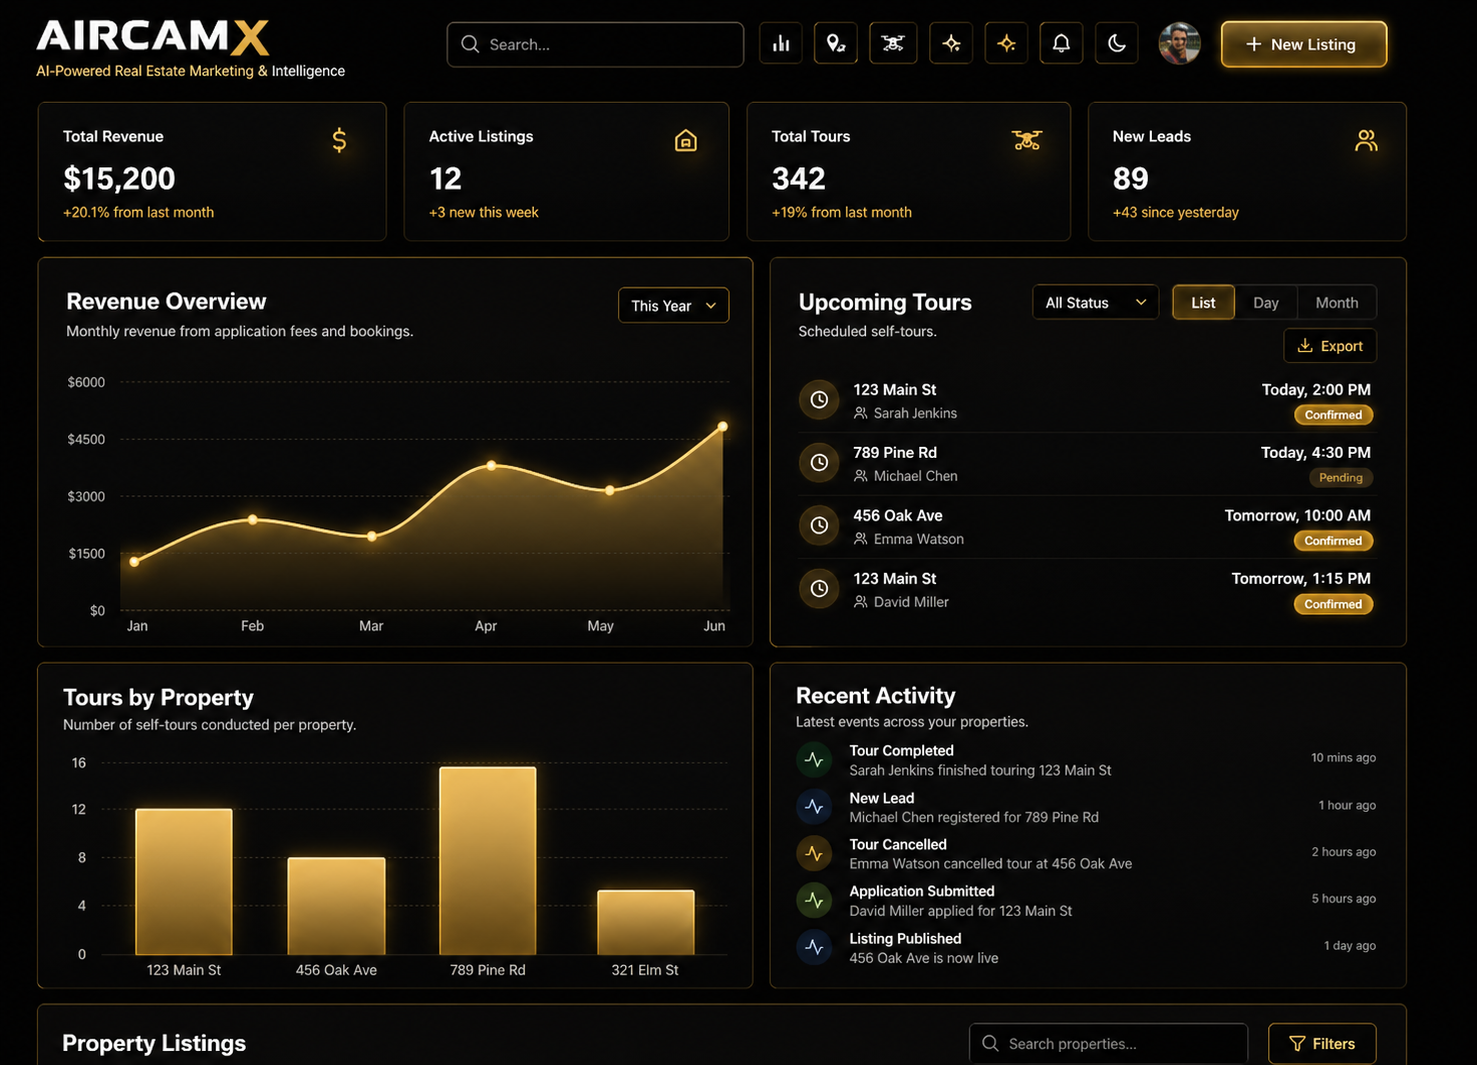Click the gold sparkle AI icon
The image size is (1477, 1065).
(1006, 44)
